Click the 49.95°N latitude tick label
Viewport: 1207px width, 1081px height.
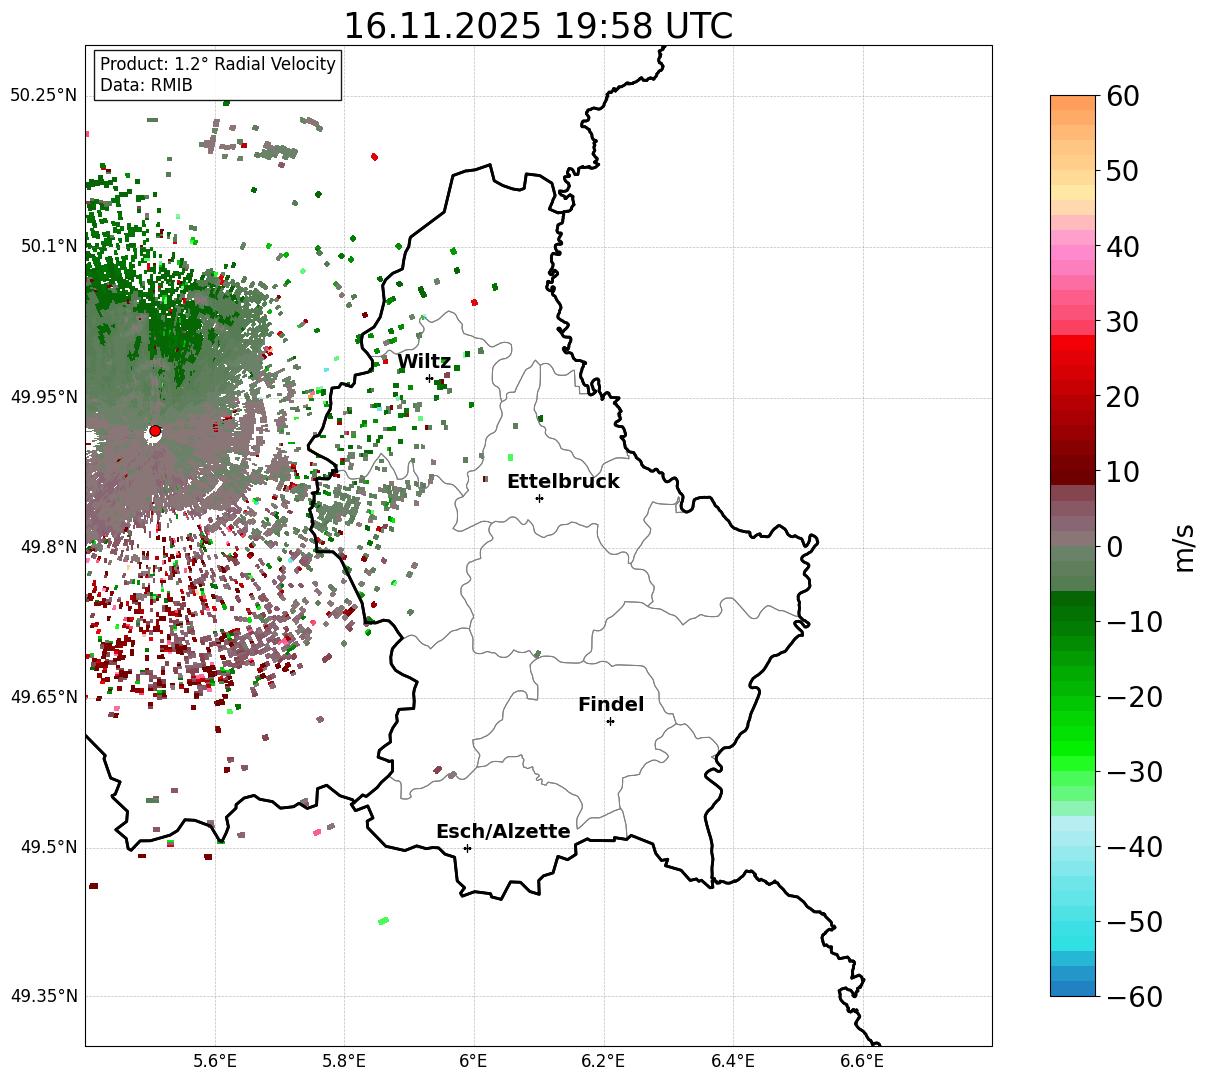43,397
